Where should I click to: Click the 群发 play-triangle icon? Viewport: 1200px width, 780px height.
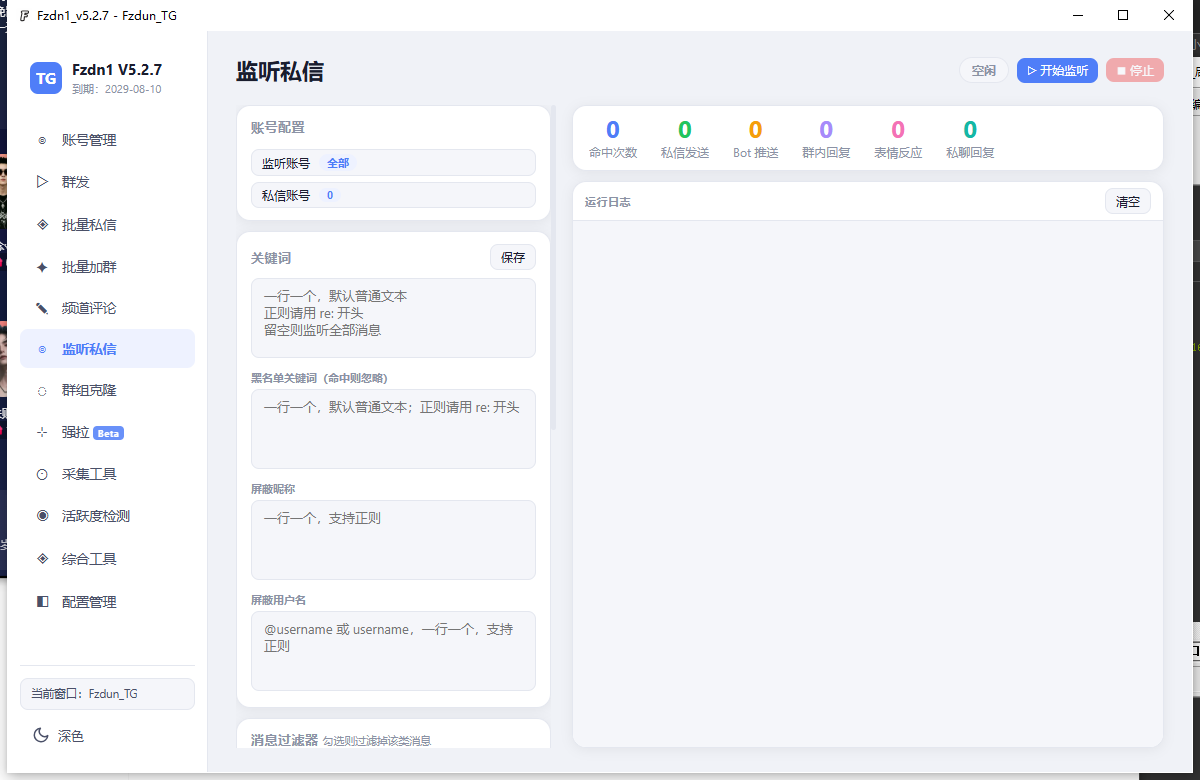pyautogui.click(x=42, y=182)
